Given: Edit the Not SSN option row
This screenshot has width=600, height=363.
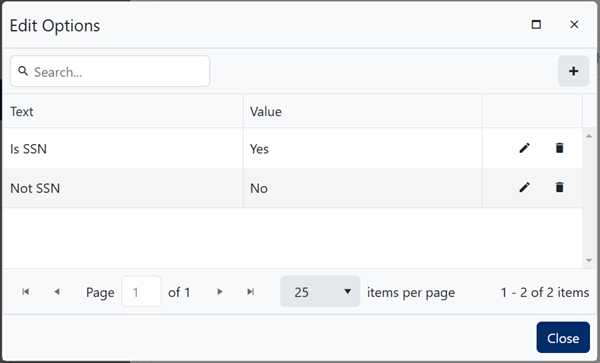Looking at the screenshot, I should click(524, 187).
